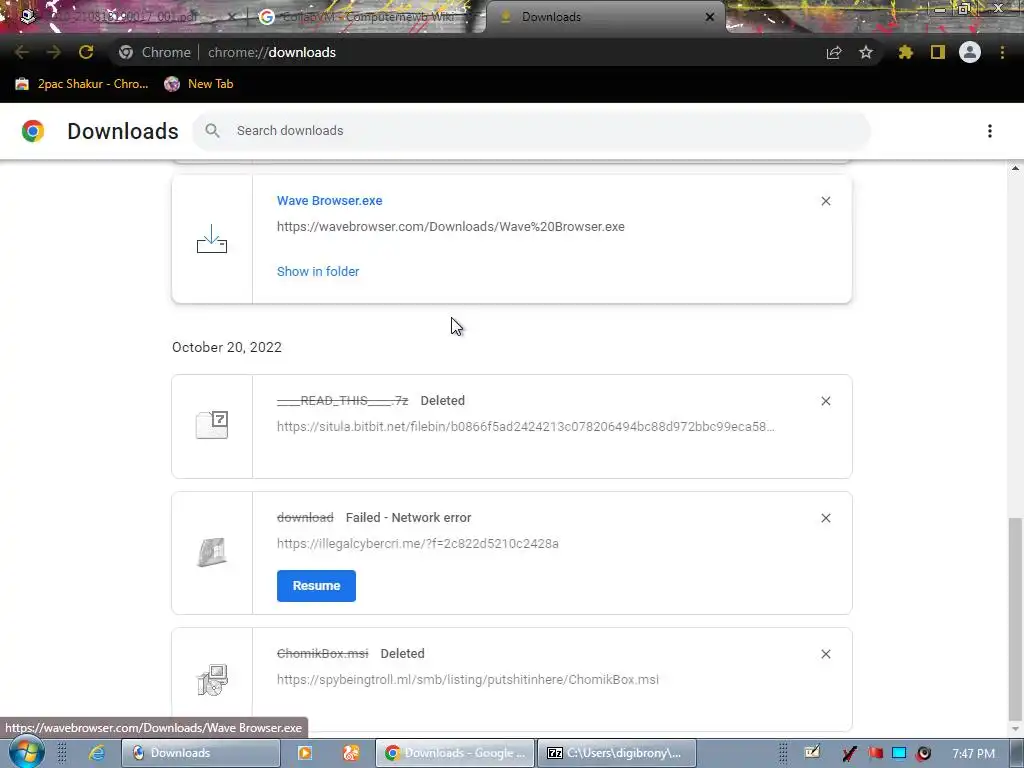The width and height of the screenshot is (1024, 768).
Task: Remove Wave Browser.exe from the list
Action: click(x=826, y=201)
